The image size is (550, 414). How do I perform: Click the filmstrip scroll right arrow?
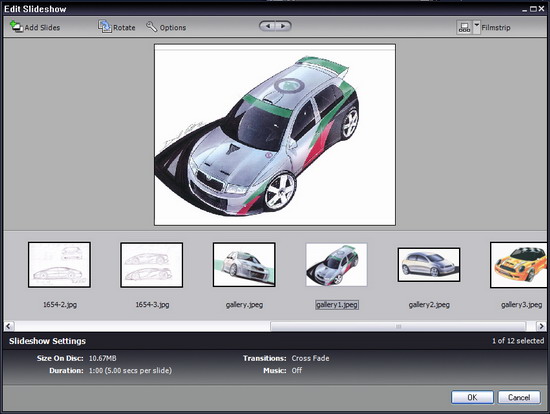[541, 326]
